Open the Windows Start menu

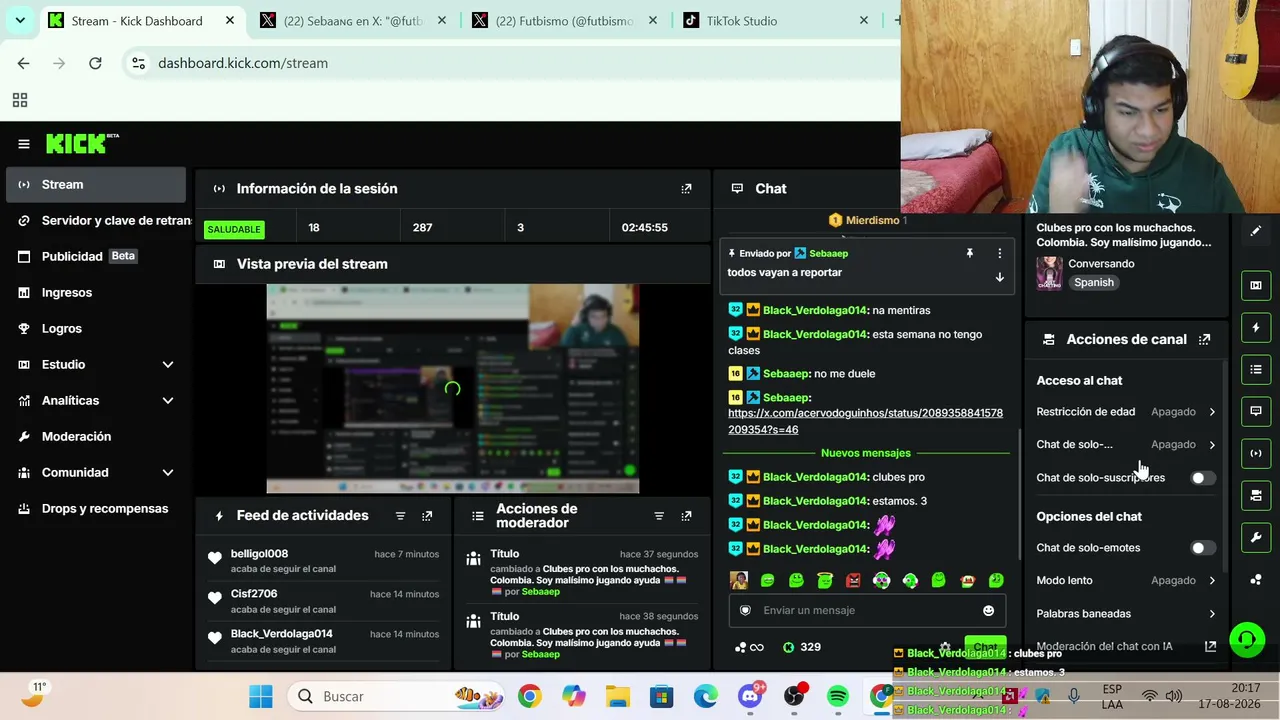[x=261, y=696]
